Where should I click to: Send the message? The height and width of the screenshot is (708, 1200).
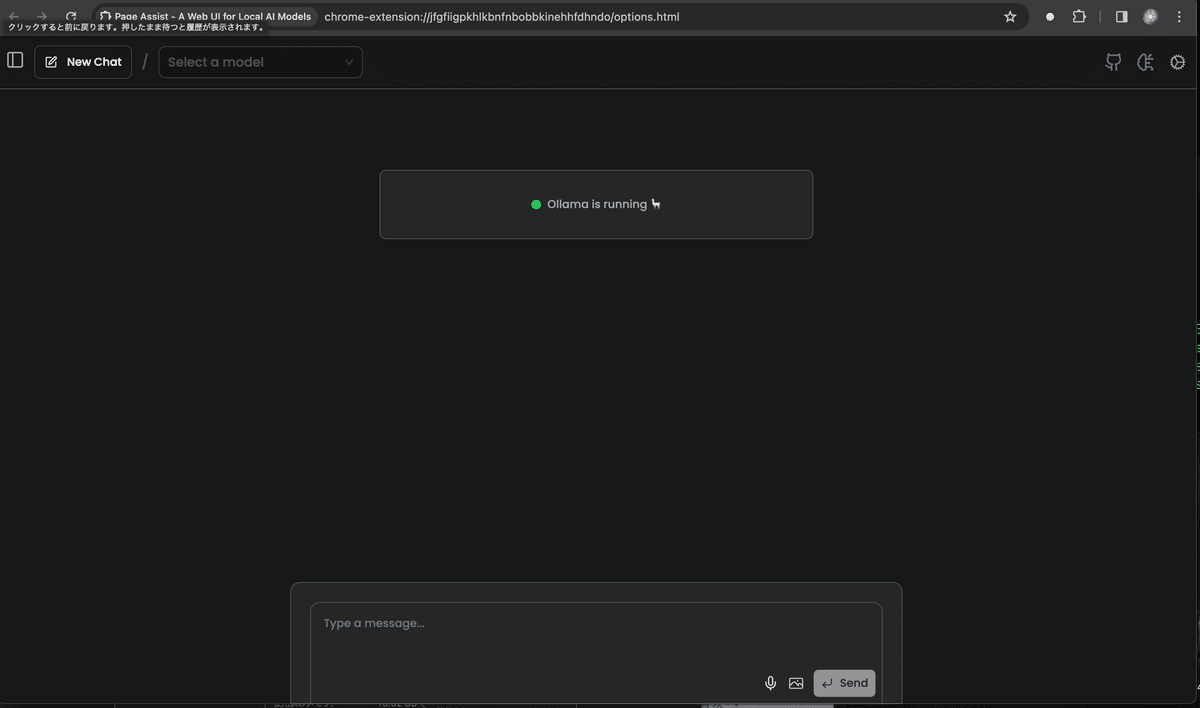844,683
